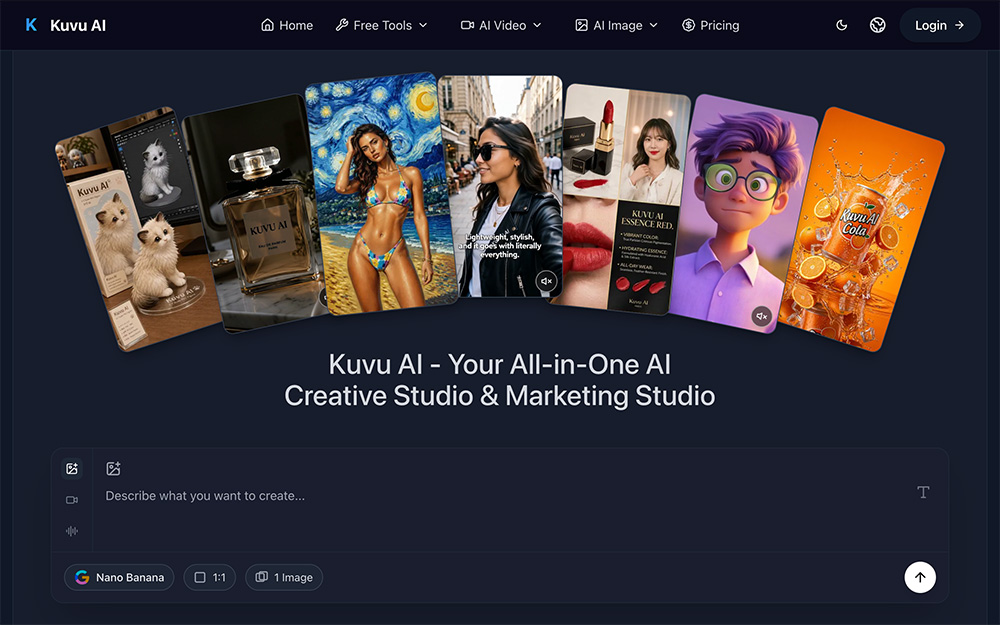This screenshot has width=1000, height=625.
Task: Click the Login button
Action: click(940, 26)
